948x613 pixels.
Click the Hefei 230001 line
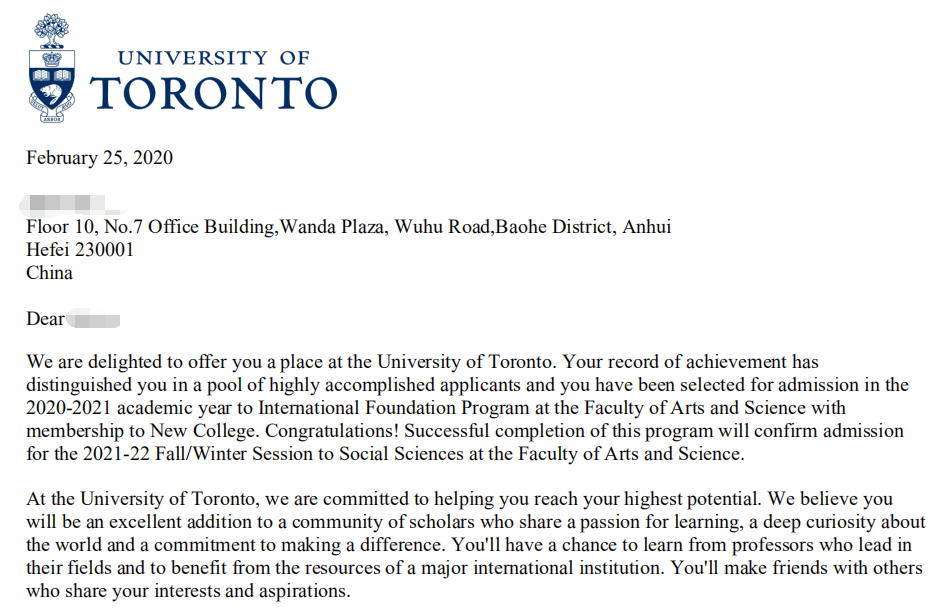point(80,250)
